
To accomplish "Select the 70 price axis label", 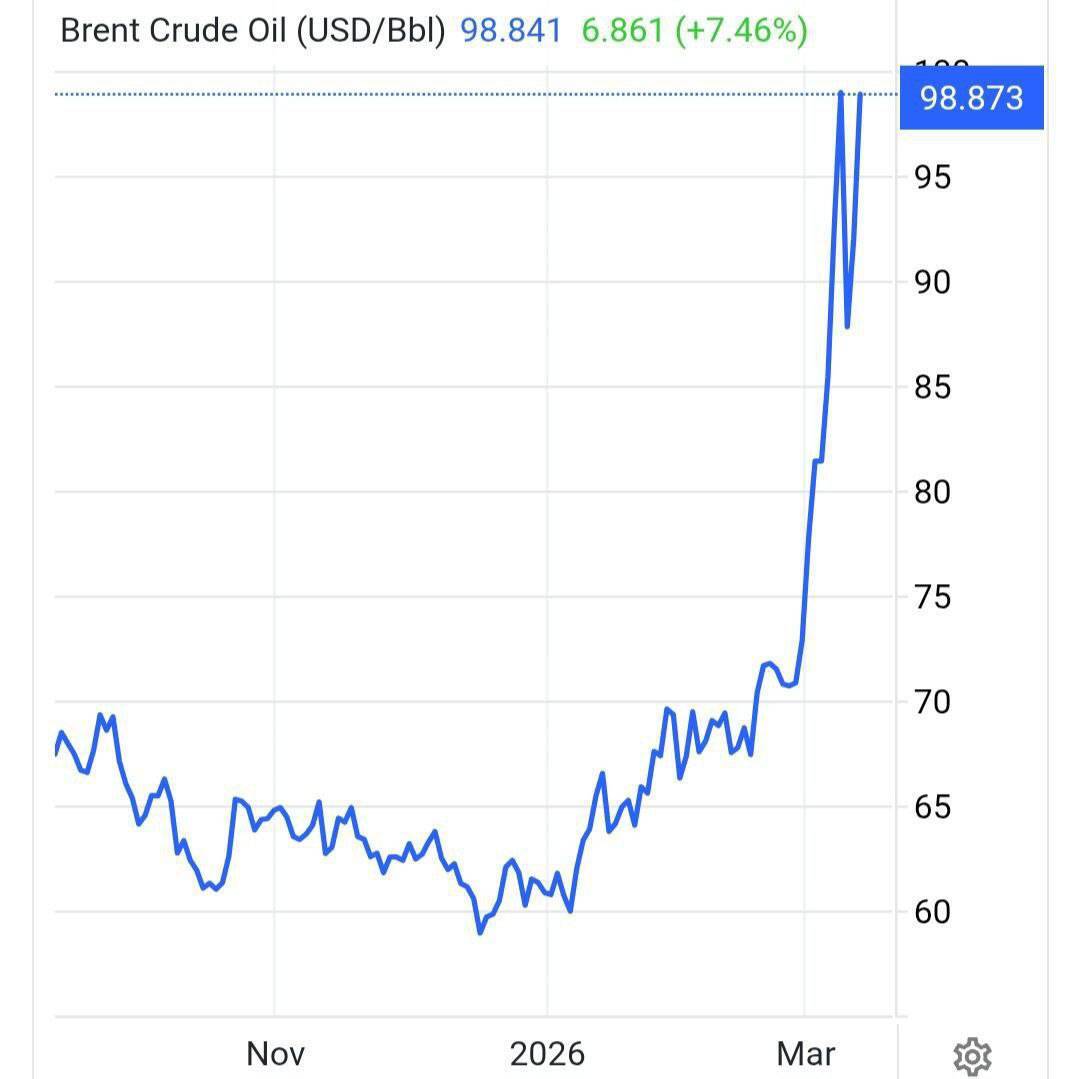I will click(x=932, y=702).
